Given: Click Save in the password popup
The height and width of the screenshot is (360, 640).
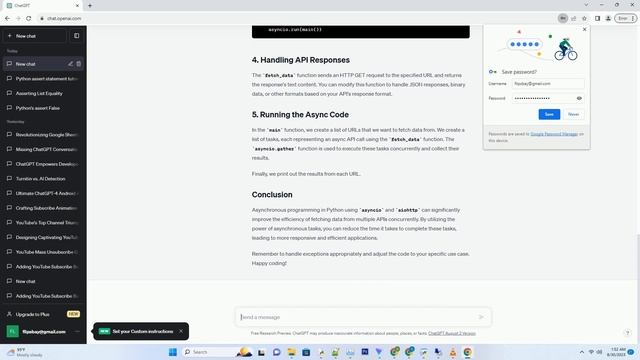Looking at the screenshot, I should [549, 114].
